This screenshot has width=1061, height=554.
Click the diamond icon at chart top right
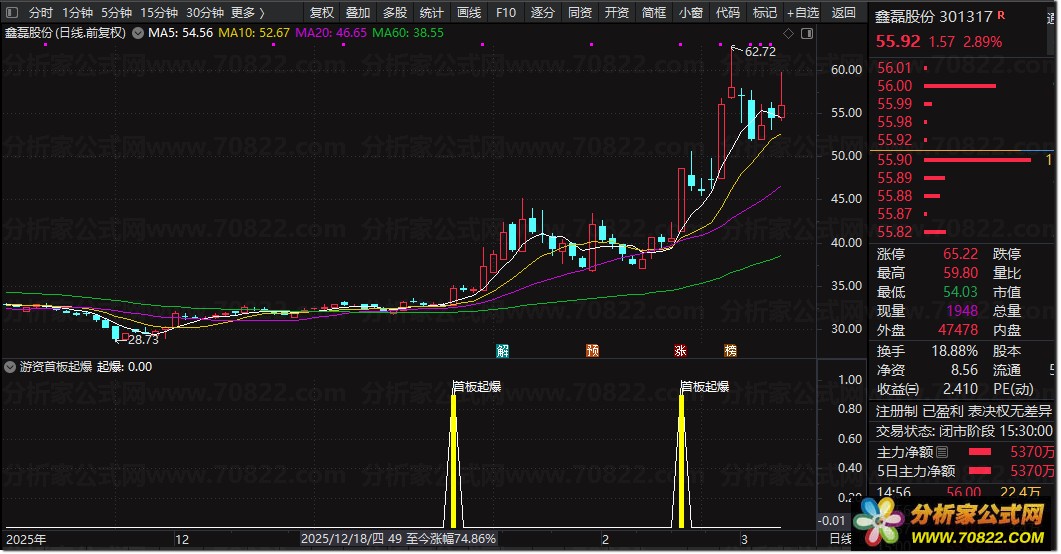788,33
